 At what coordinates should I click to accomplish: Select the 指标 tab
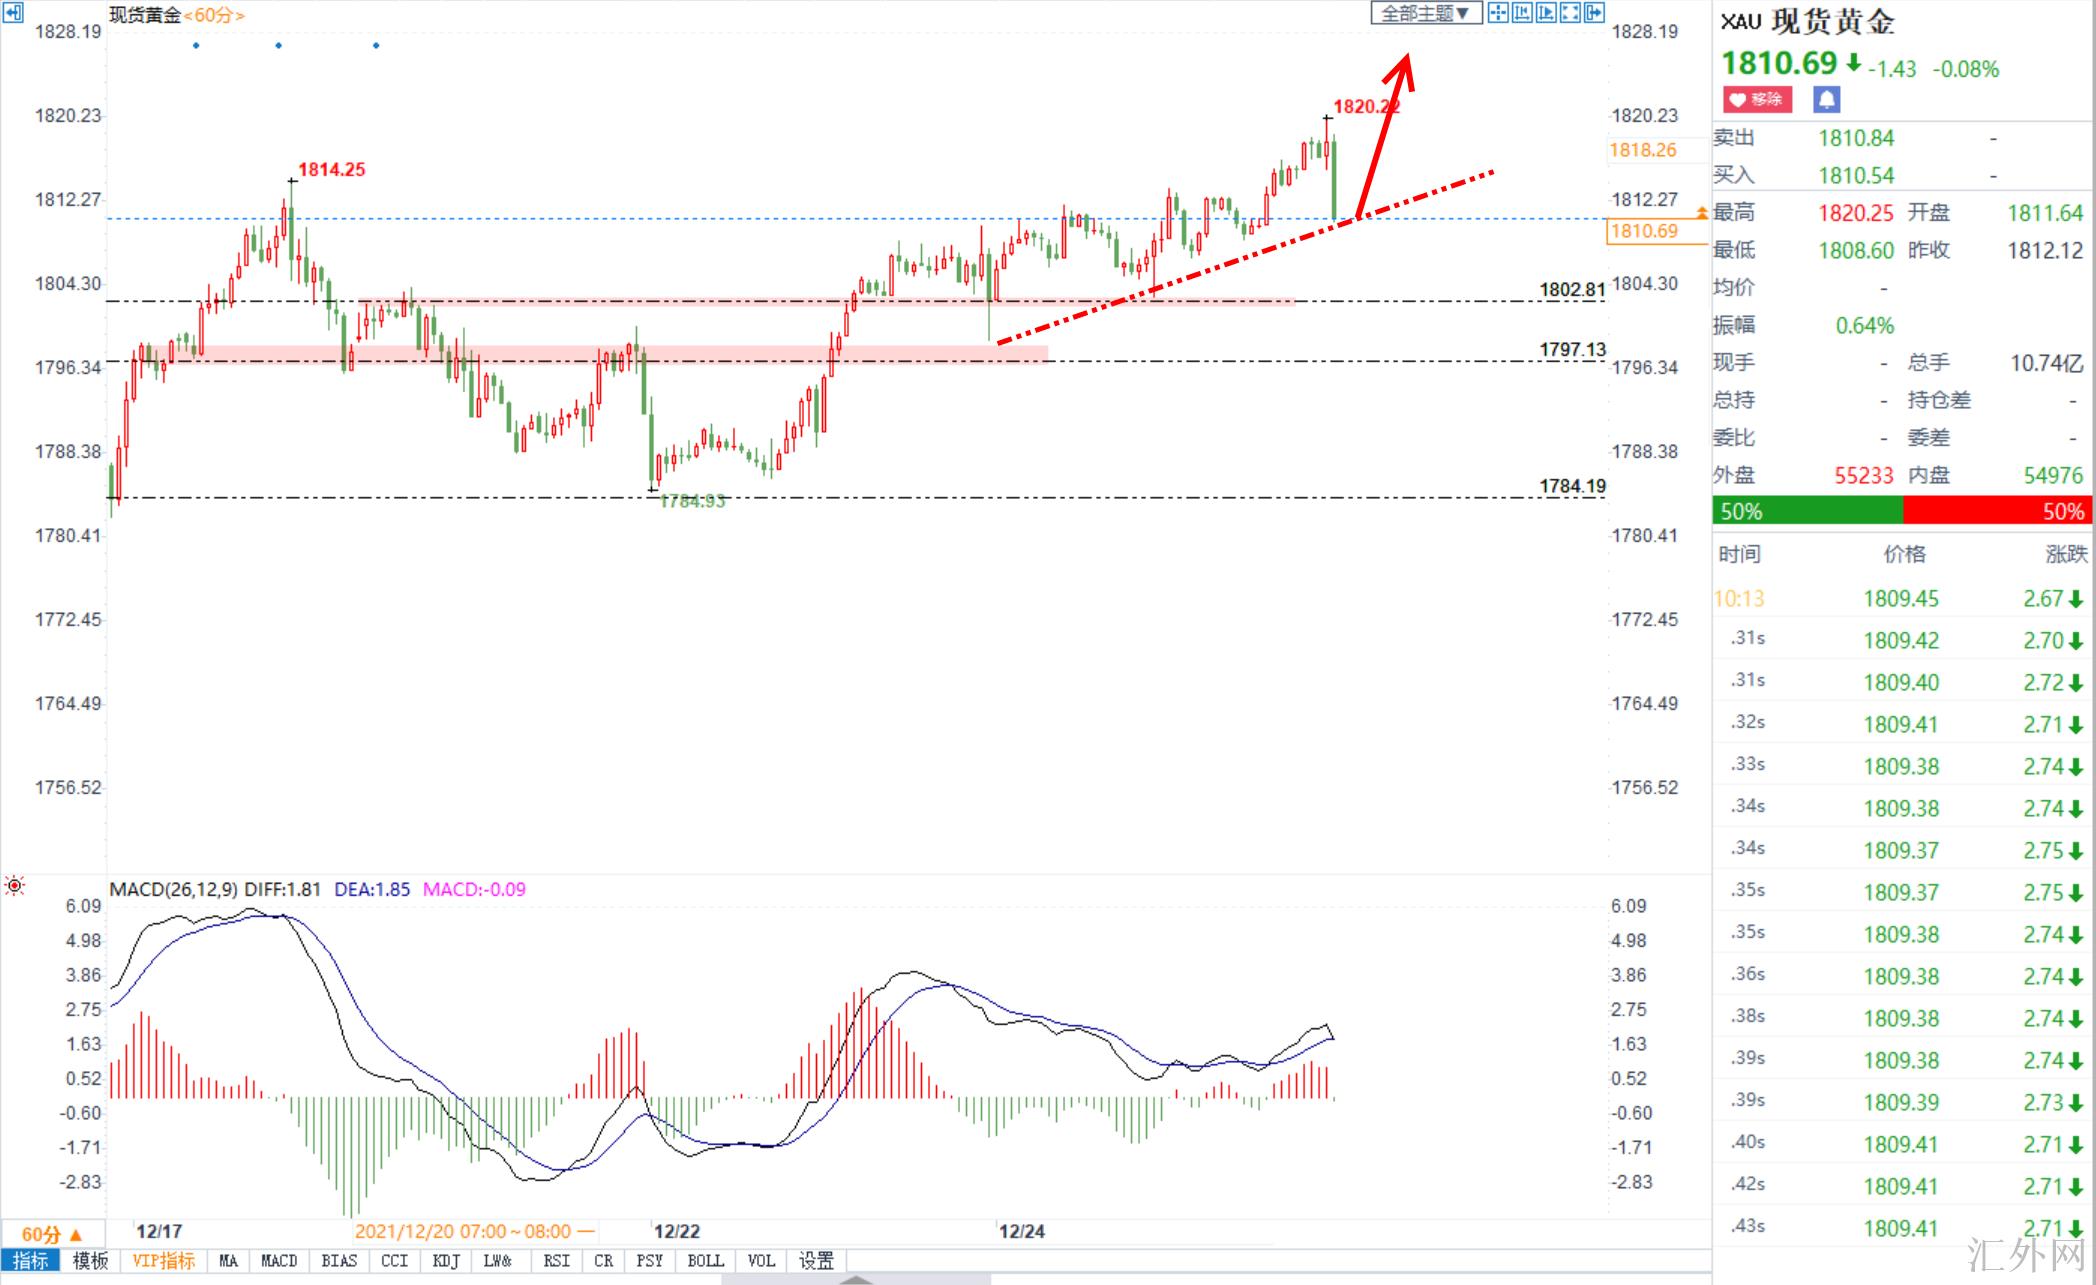point(30,1261)
